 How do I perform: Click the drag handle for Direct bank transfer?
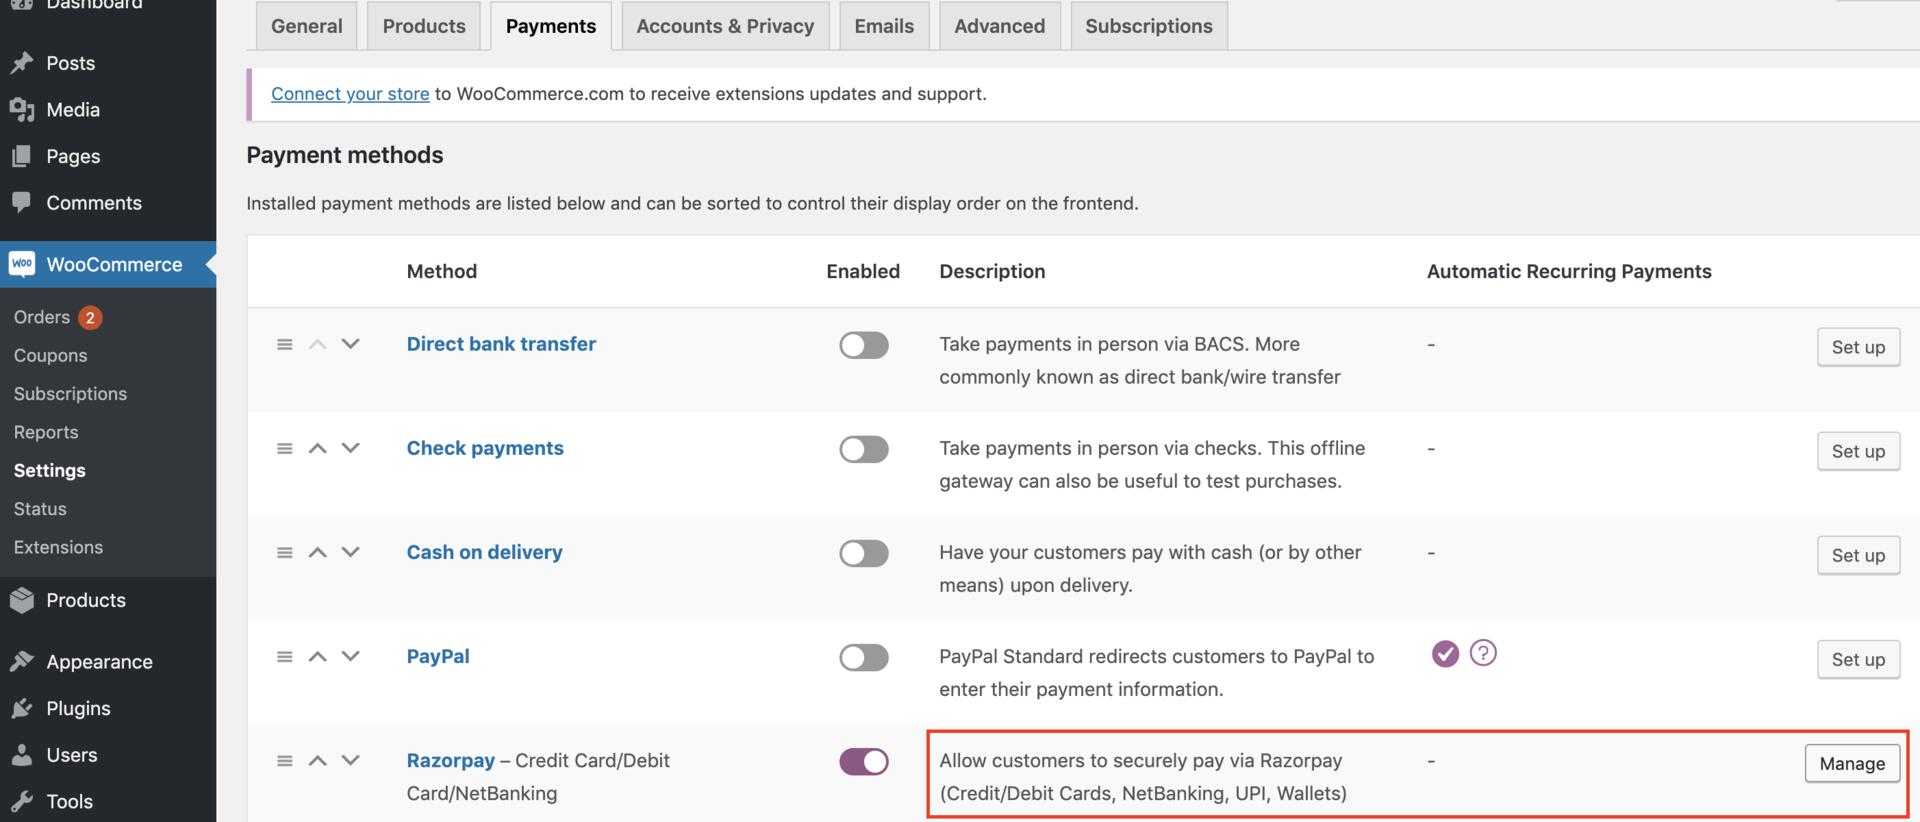click(285, 344)
